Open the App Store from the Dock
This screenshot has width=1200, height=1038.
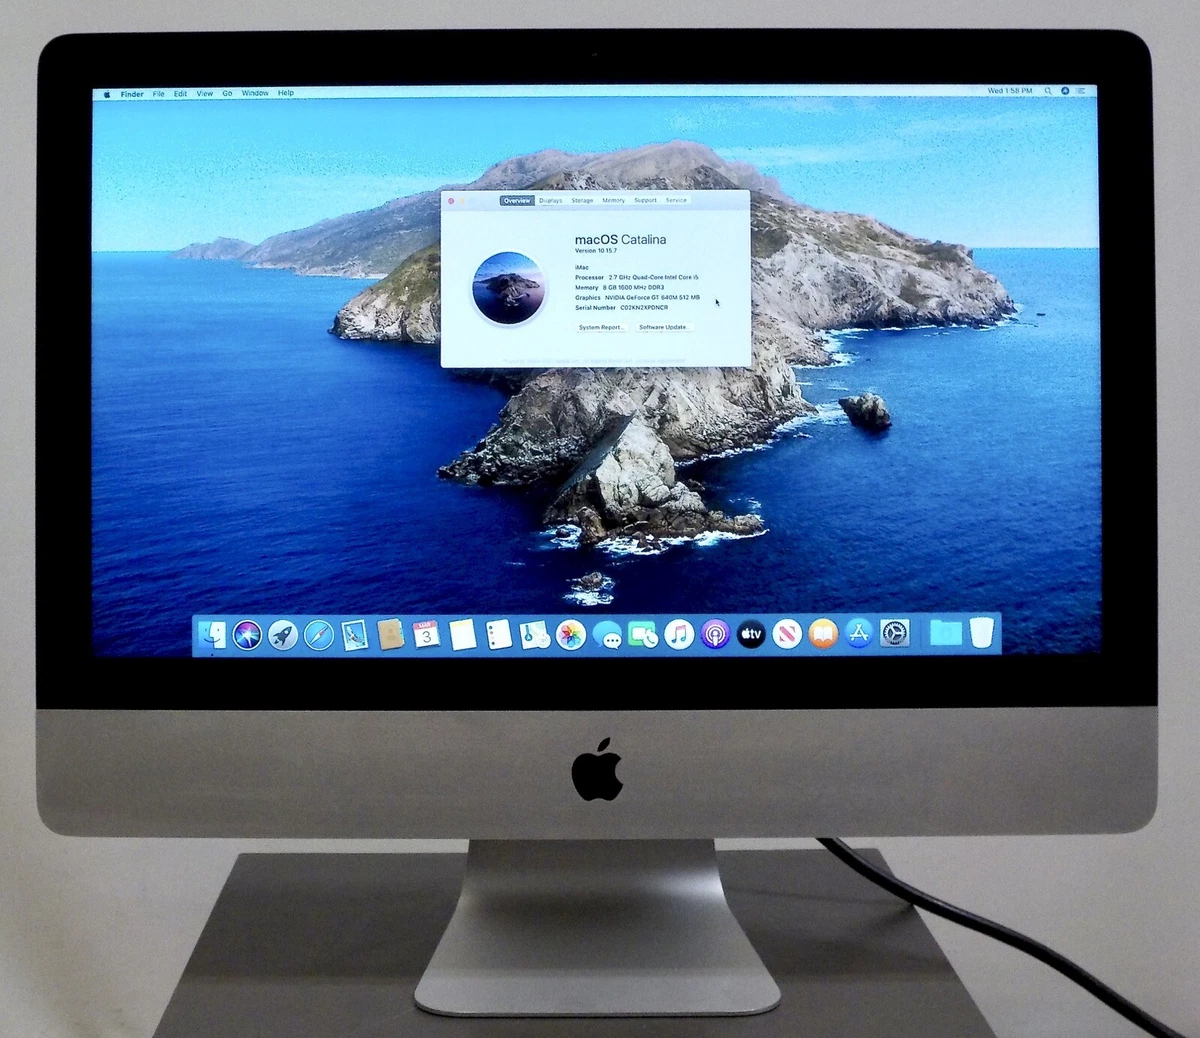coord(858,633)
